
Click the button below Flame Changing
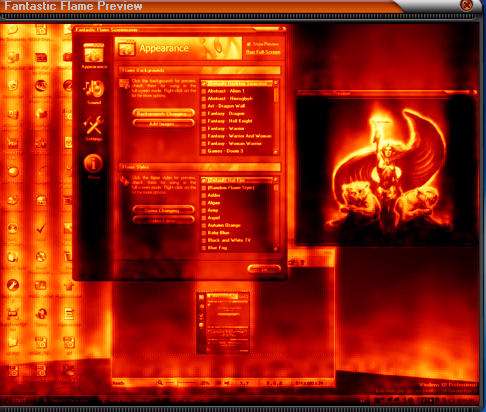(163, 220)
